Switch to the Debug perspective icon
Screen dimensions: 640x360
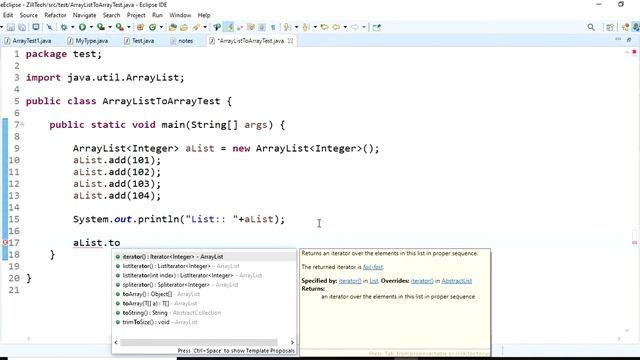click(x=636, y=27)
